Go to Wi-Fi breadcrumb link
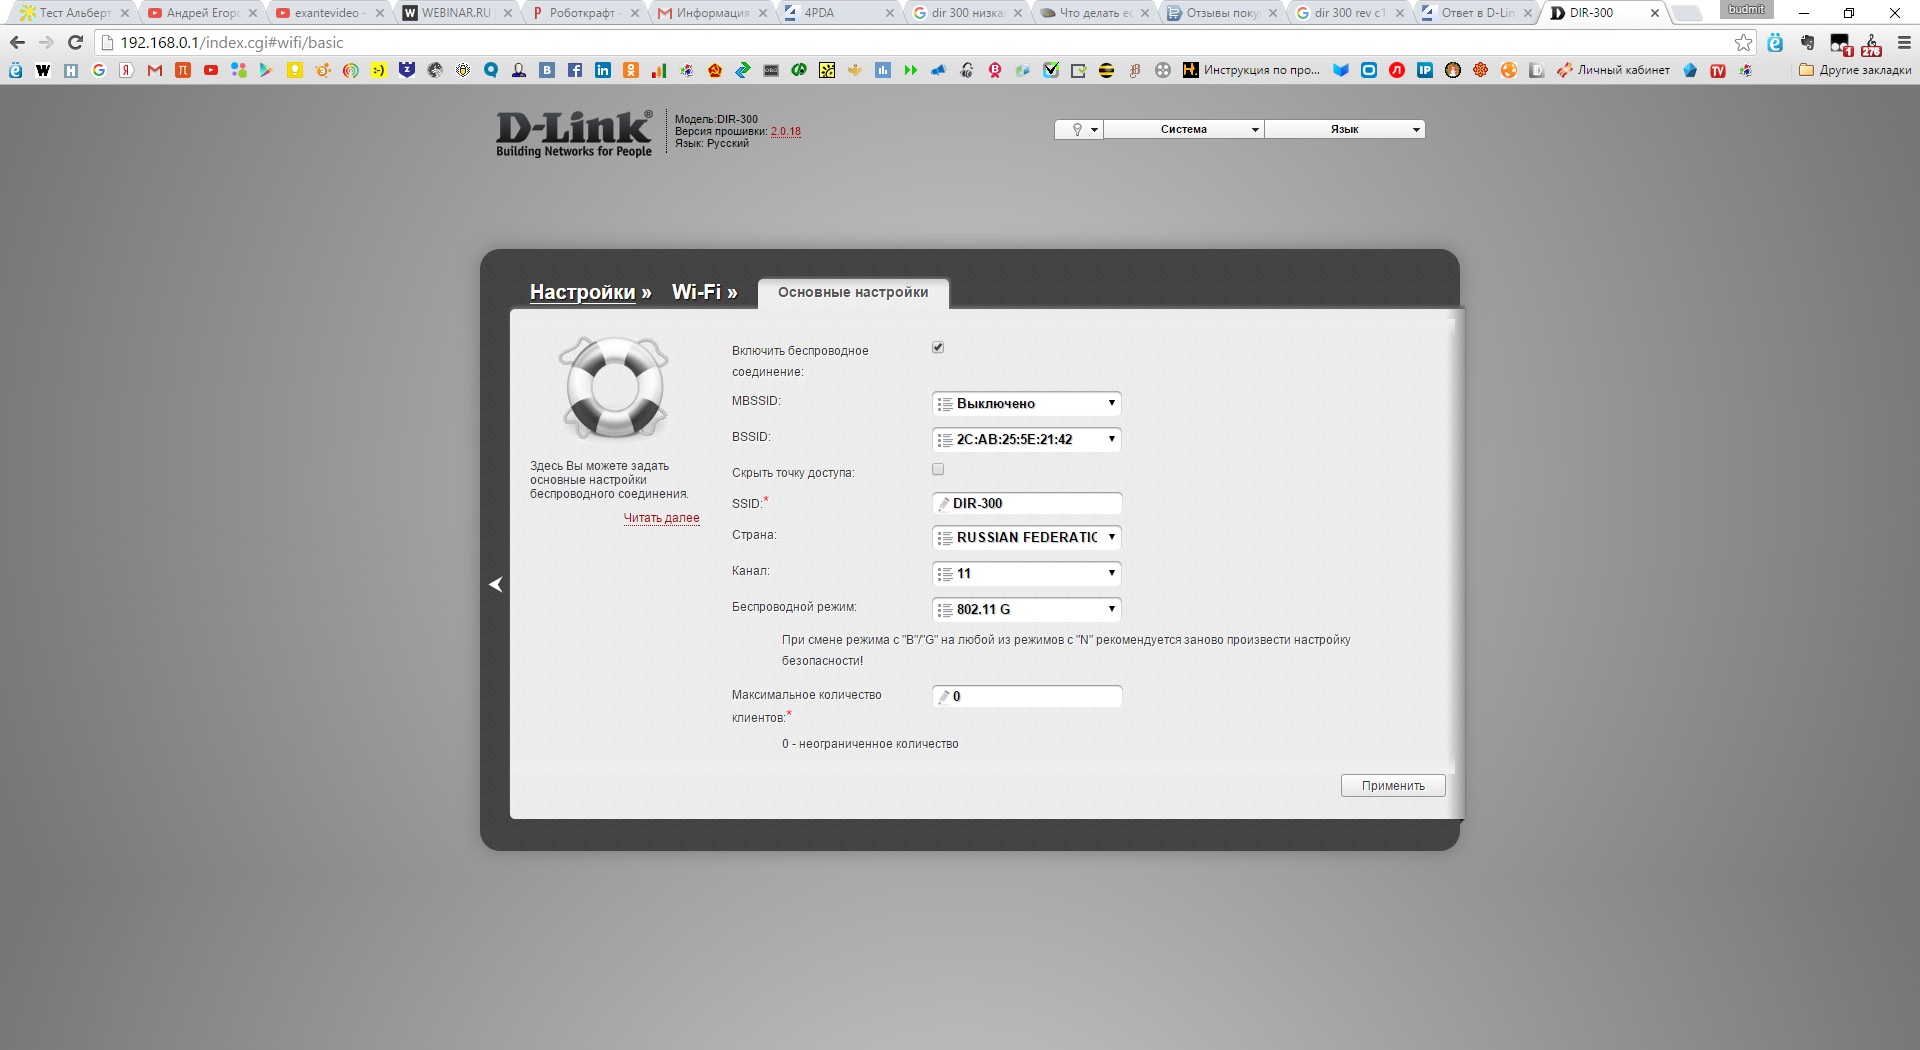 point(696,292)
